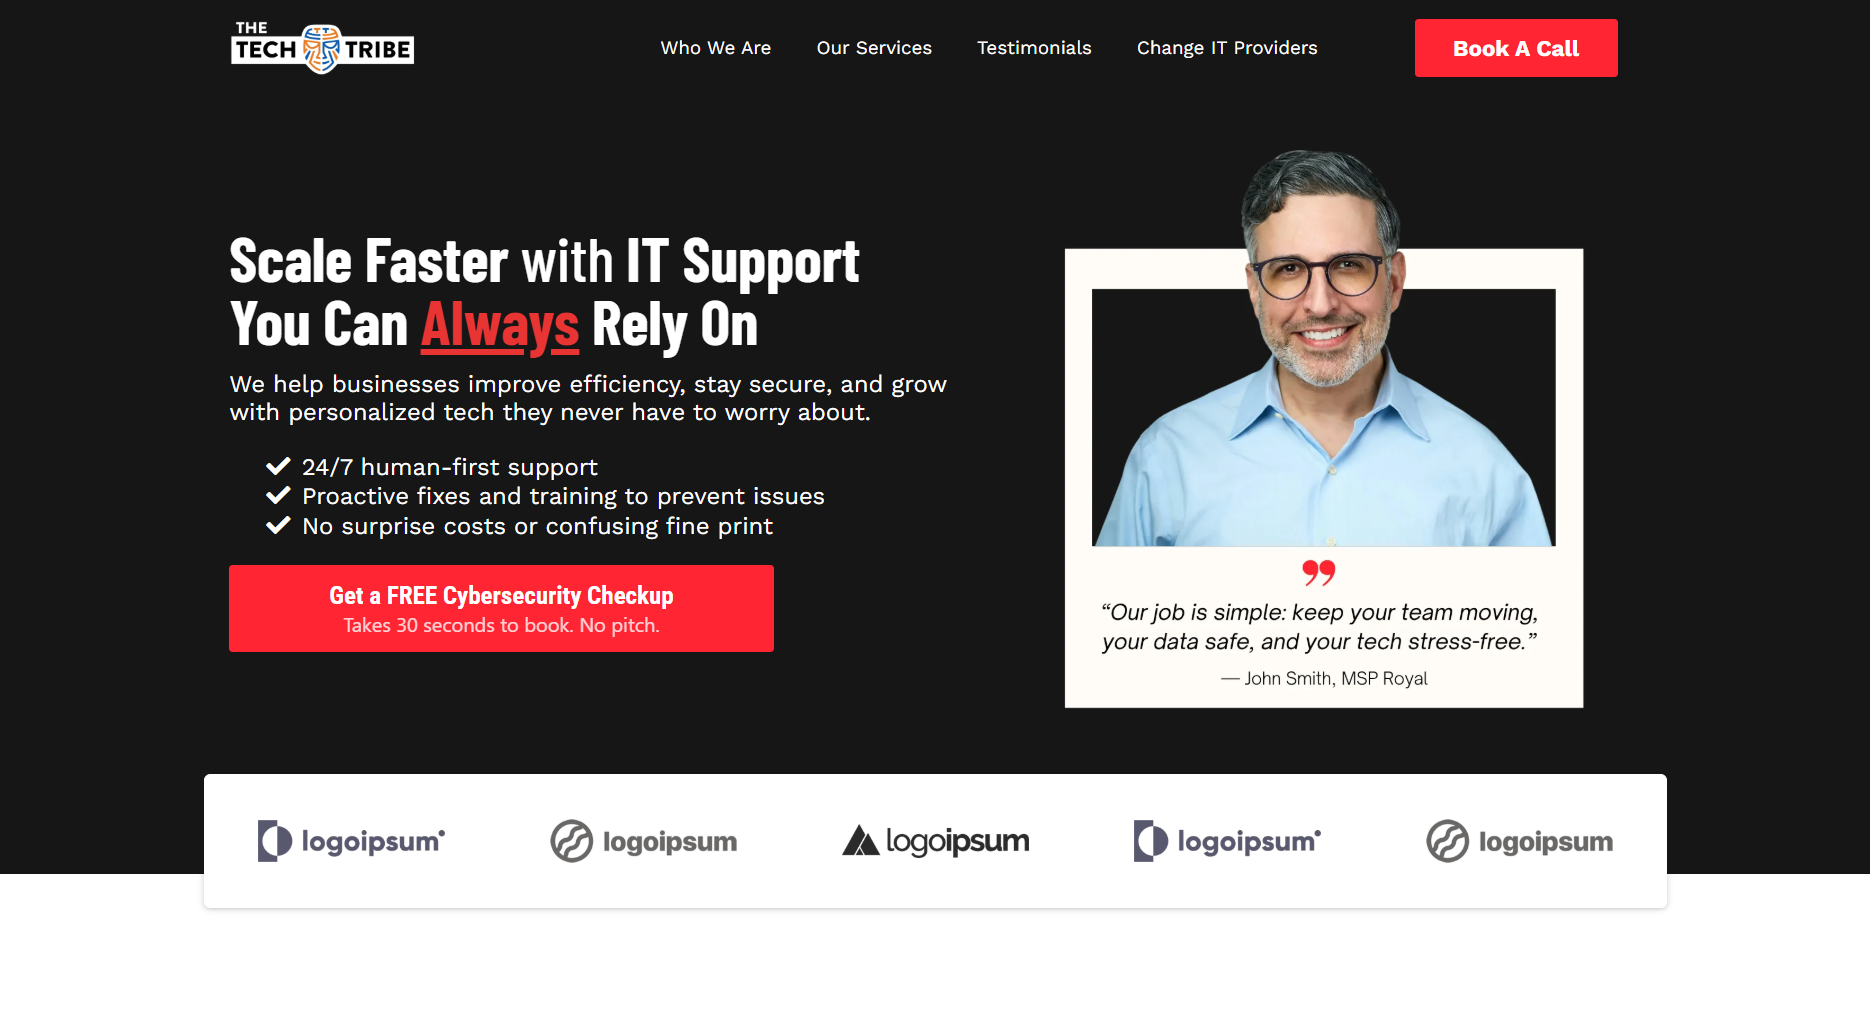Screen dimensions: 1870x1031
Task: Click the first logoipsum half-circle logo
Action: pyautogui.click(x=351, y=841)
